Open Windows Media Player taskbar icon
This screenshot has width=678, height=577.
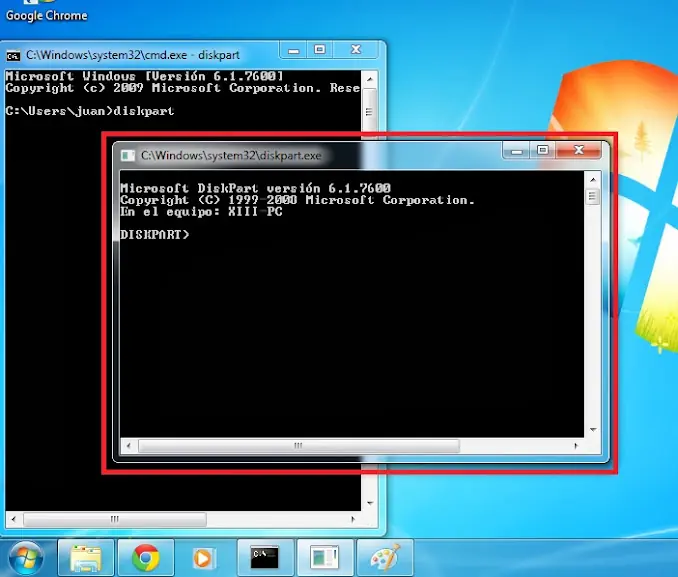[x=204, y=558]
